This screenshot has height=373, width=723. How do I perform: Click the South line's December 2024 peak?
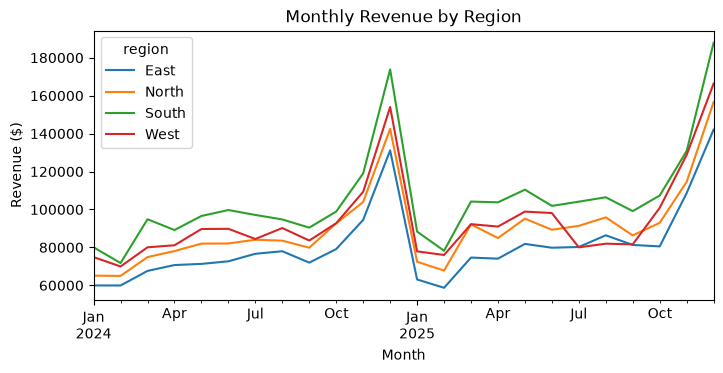click(x=390, y=70)
